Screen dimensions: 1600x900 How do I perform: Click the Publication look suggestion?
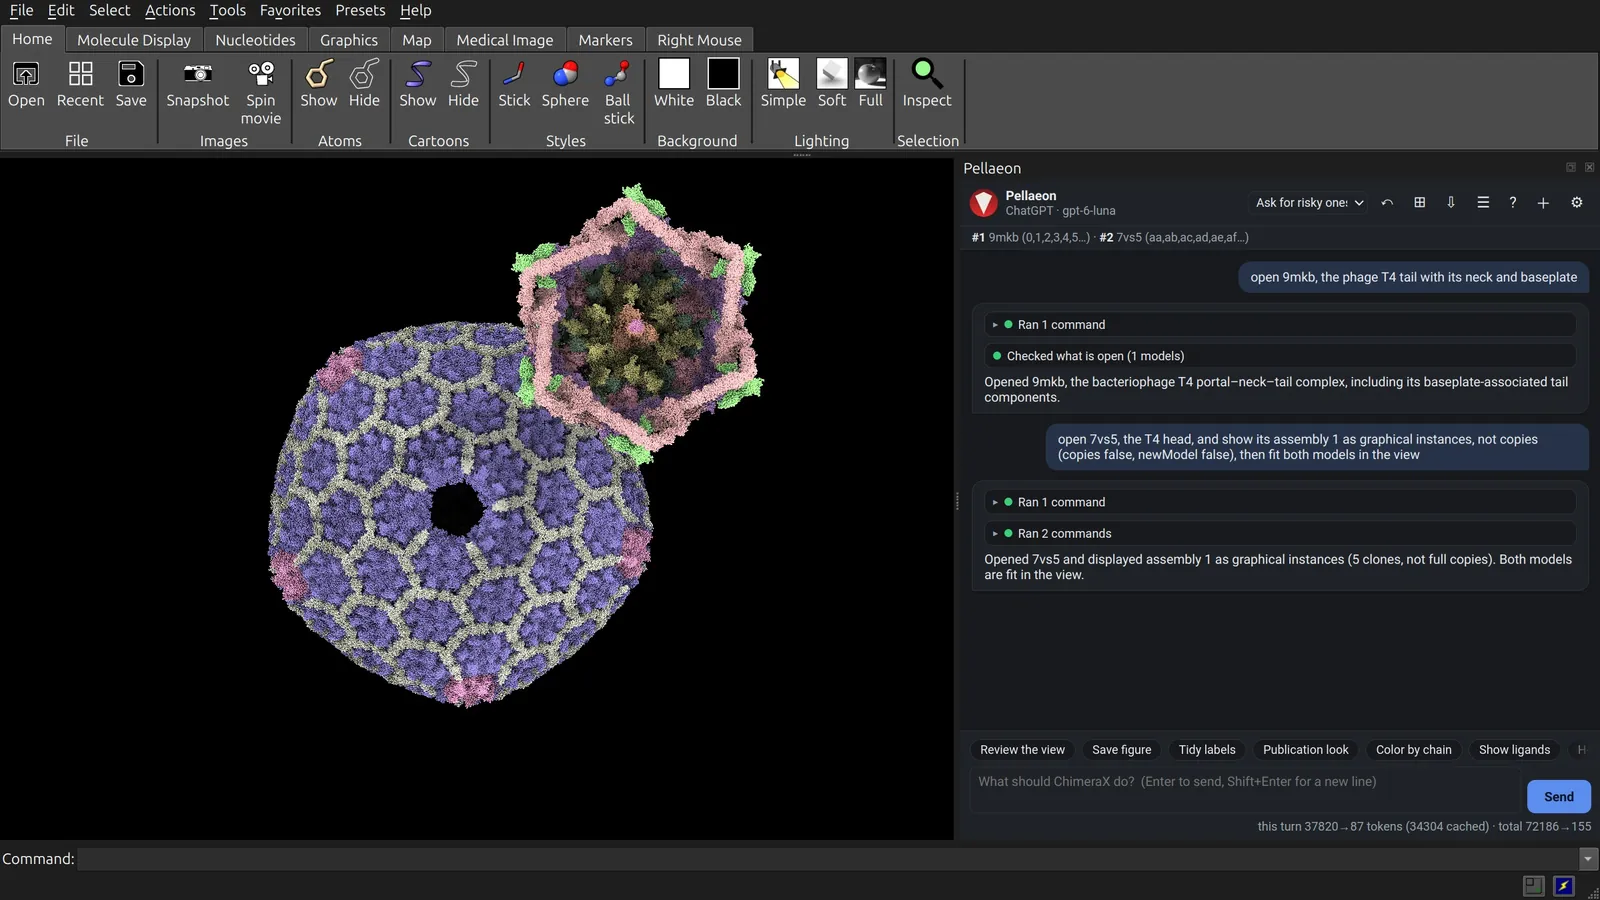click(x=1305, y=750)
